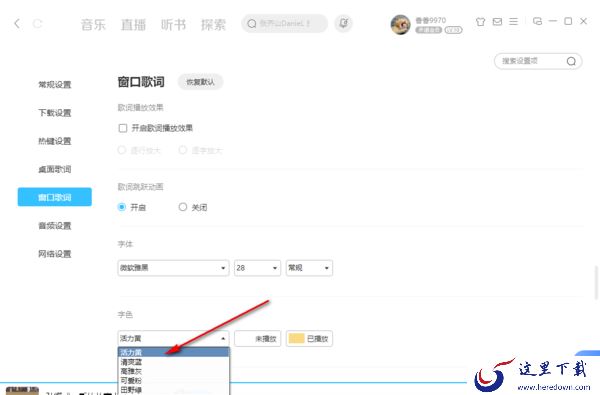Image resolution: width=600 pixels, height=395 pixels.
Task: Open the skin shirt icon
Action: pos(480,22)
